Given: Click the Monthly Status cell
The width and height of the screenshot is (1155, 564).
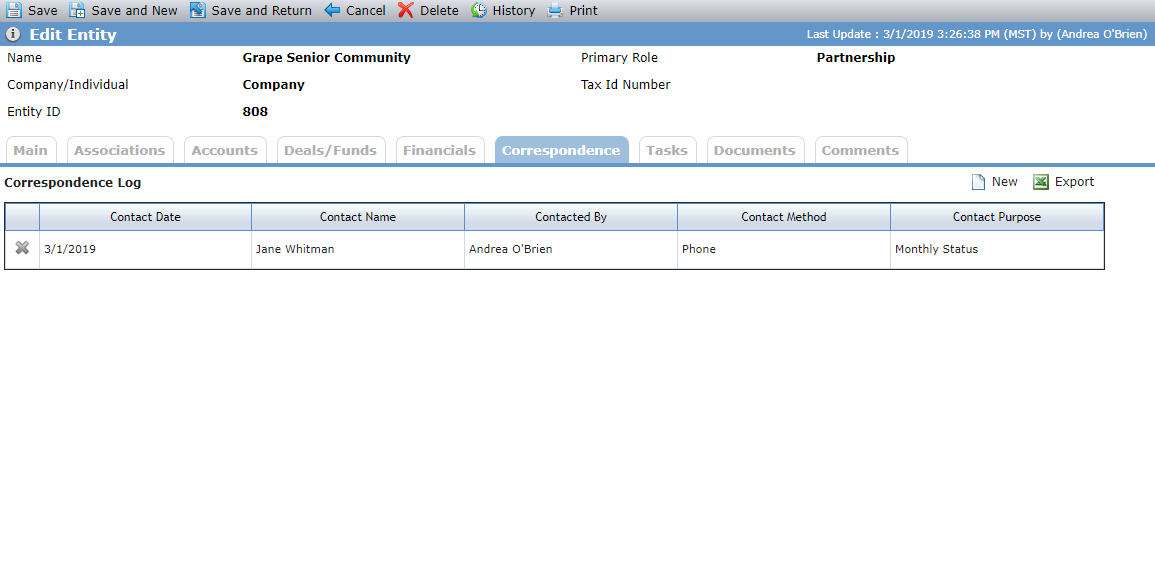Looking at the screenshot, I should 997,250.
